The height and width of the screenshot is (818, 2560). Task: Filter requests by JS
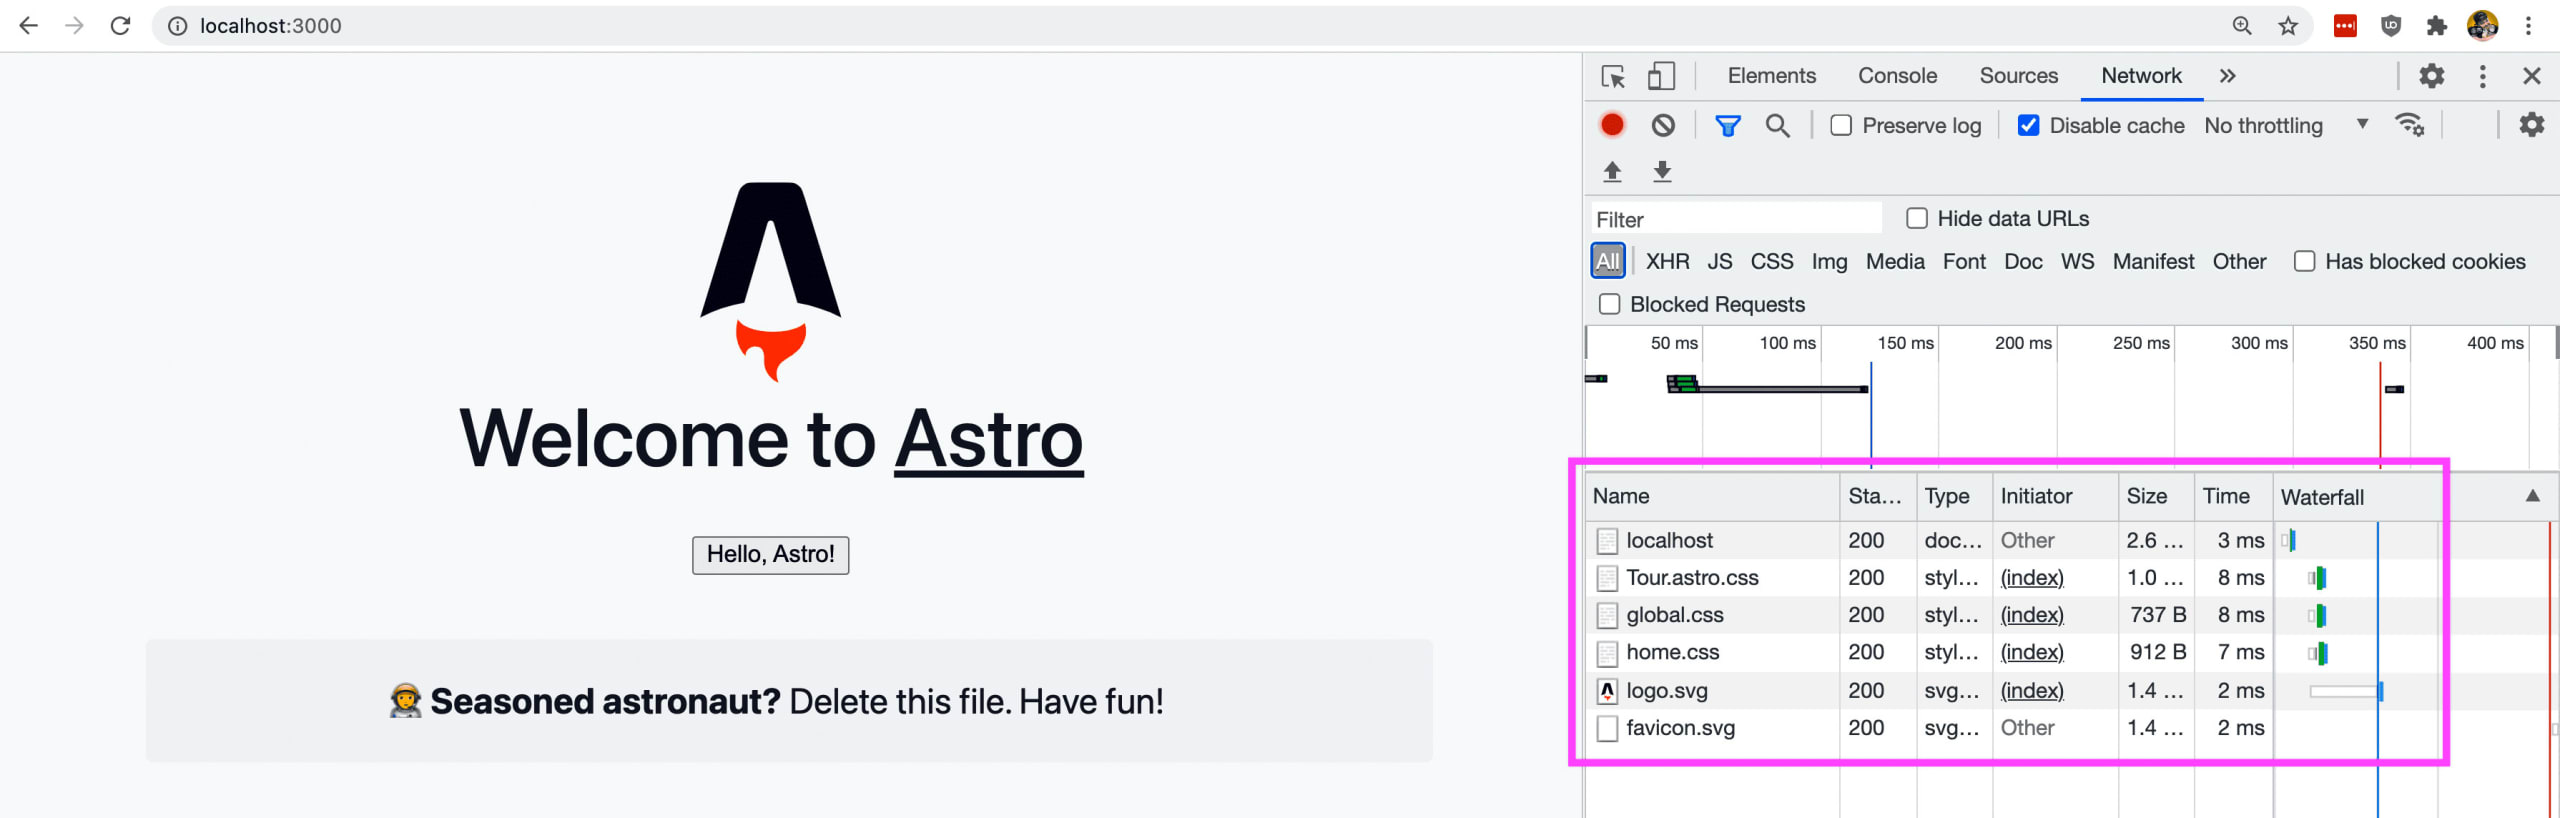click(1719, 261)
